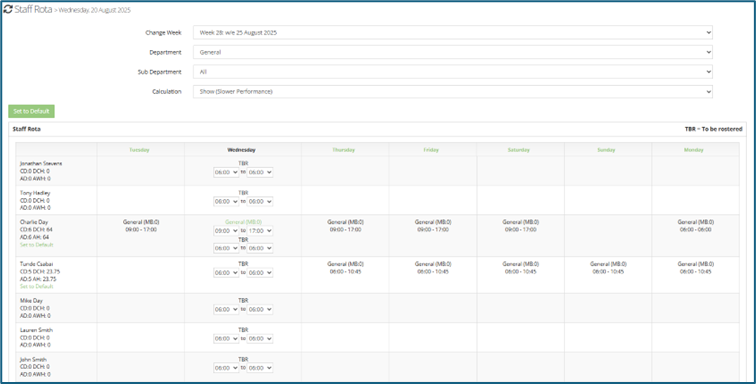
Task: Select Tunde Csabai's name
Action: tap(37, 264)
